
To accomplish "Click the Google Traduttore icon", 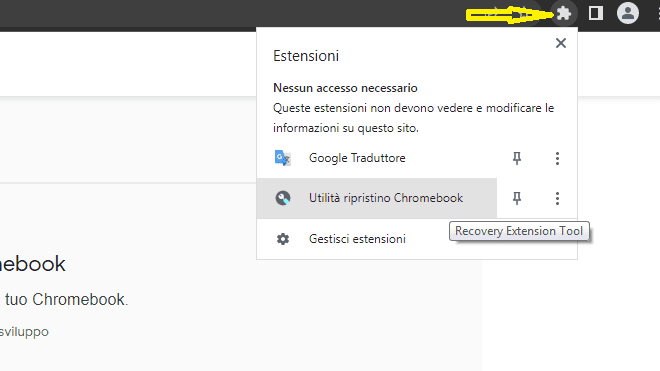I will click(282, 158).
